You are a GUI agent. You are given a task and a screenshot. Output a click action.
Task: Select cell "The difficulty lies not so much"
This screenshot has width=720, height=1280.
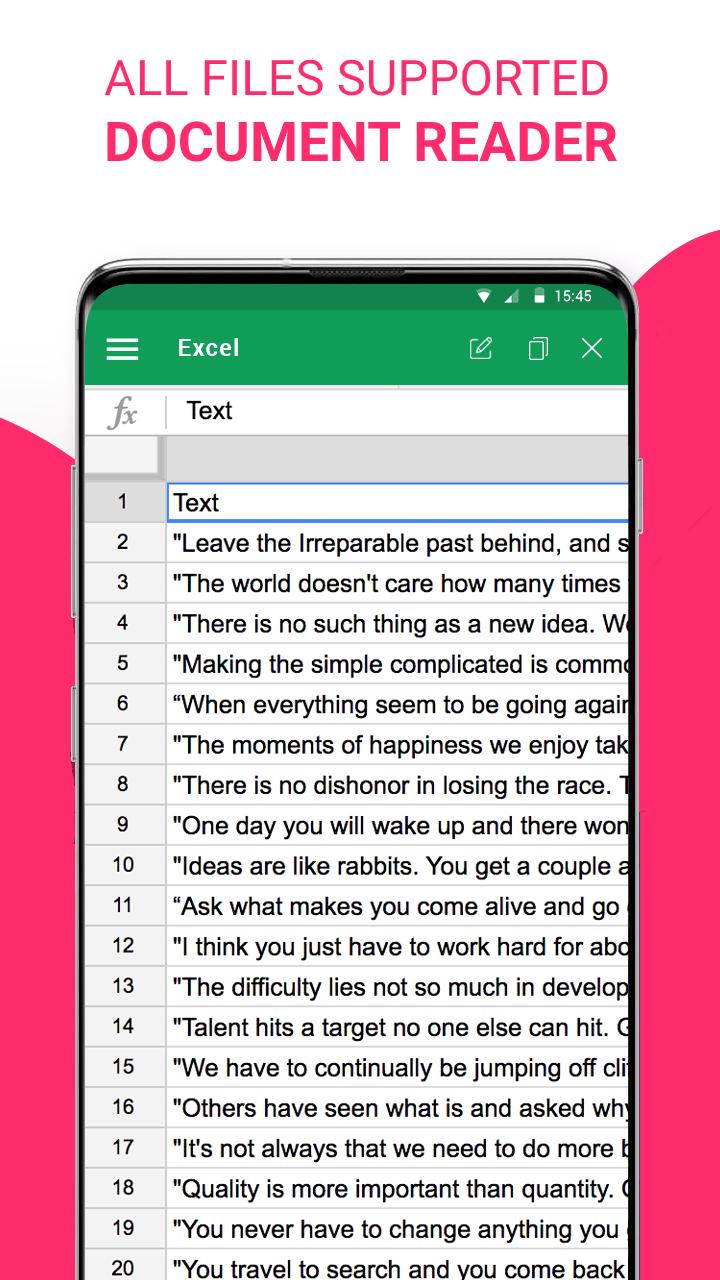point(397,987)
